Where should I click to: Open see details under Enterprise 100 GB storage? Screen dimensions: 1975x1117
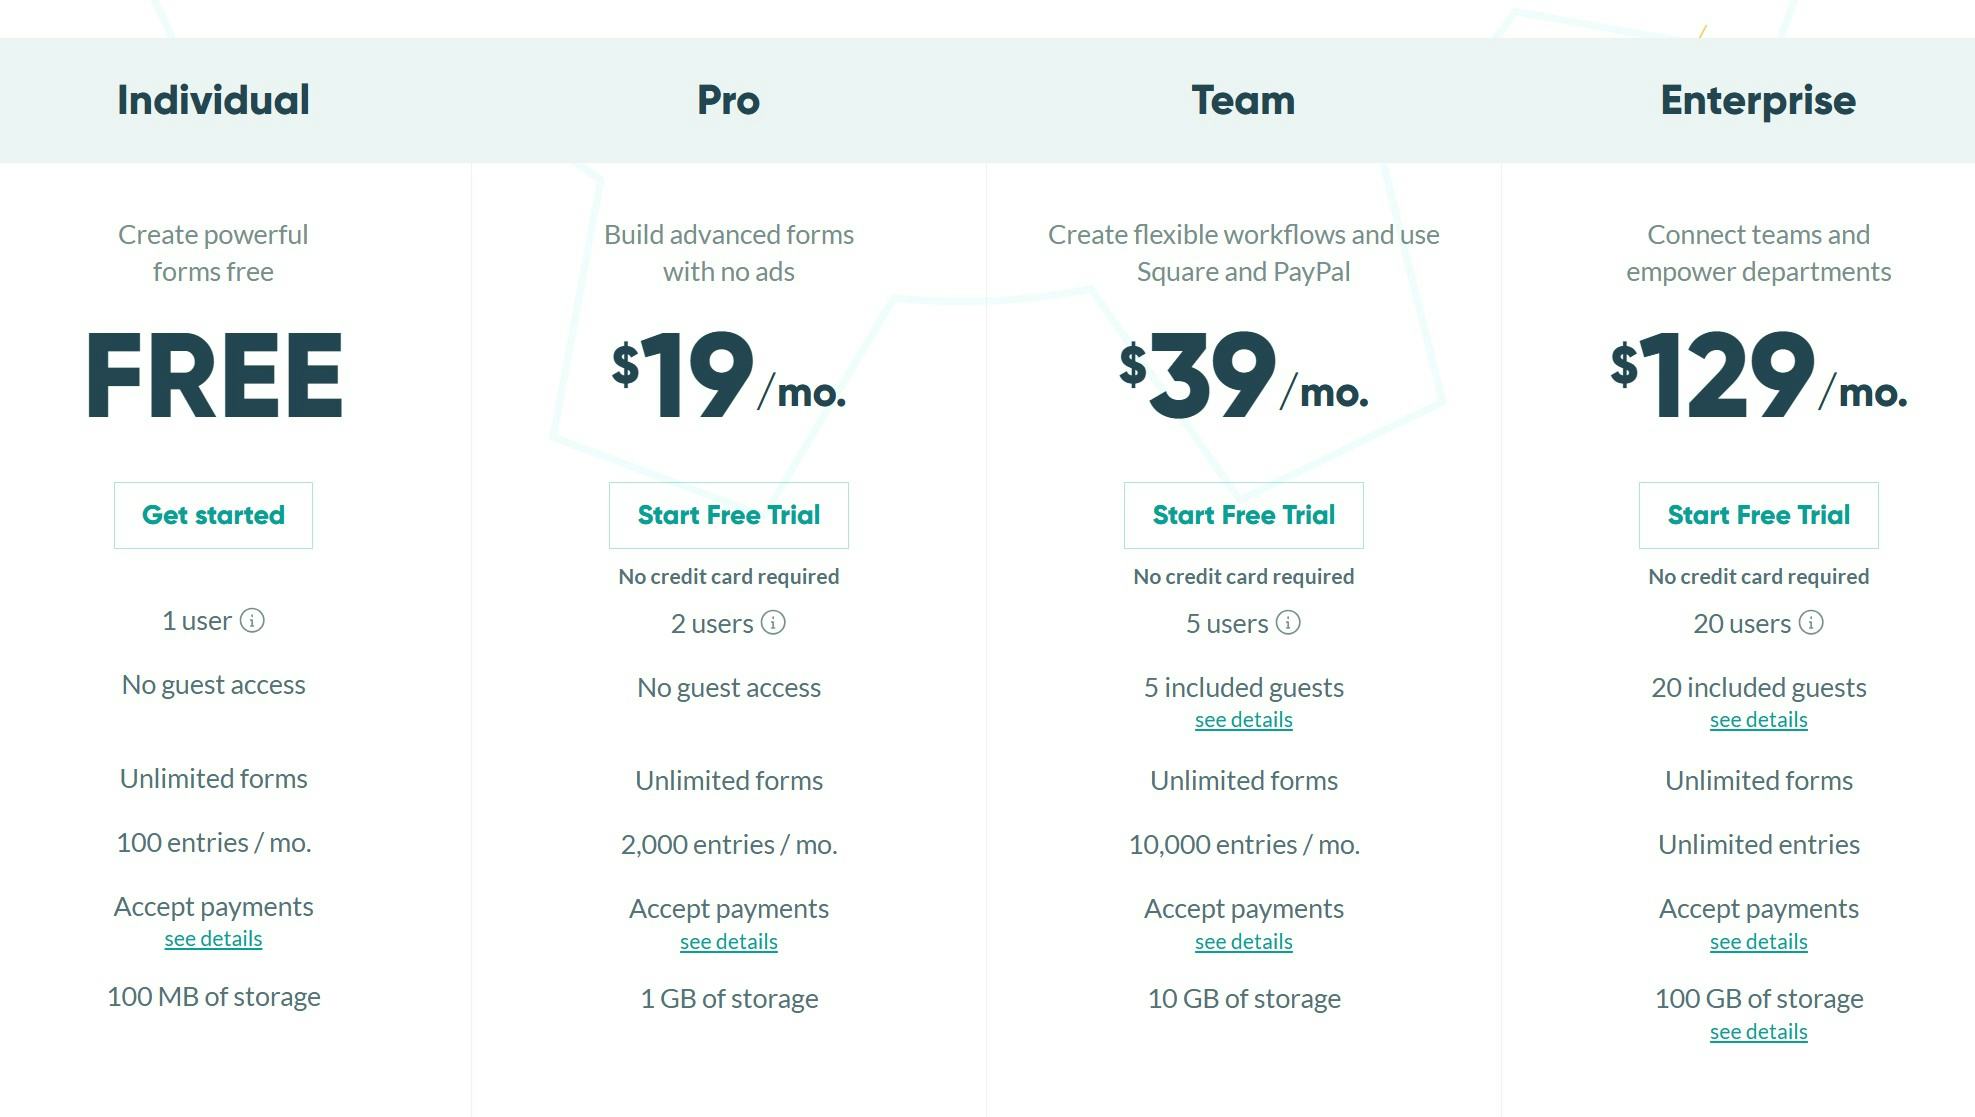pos(1758,1032)
